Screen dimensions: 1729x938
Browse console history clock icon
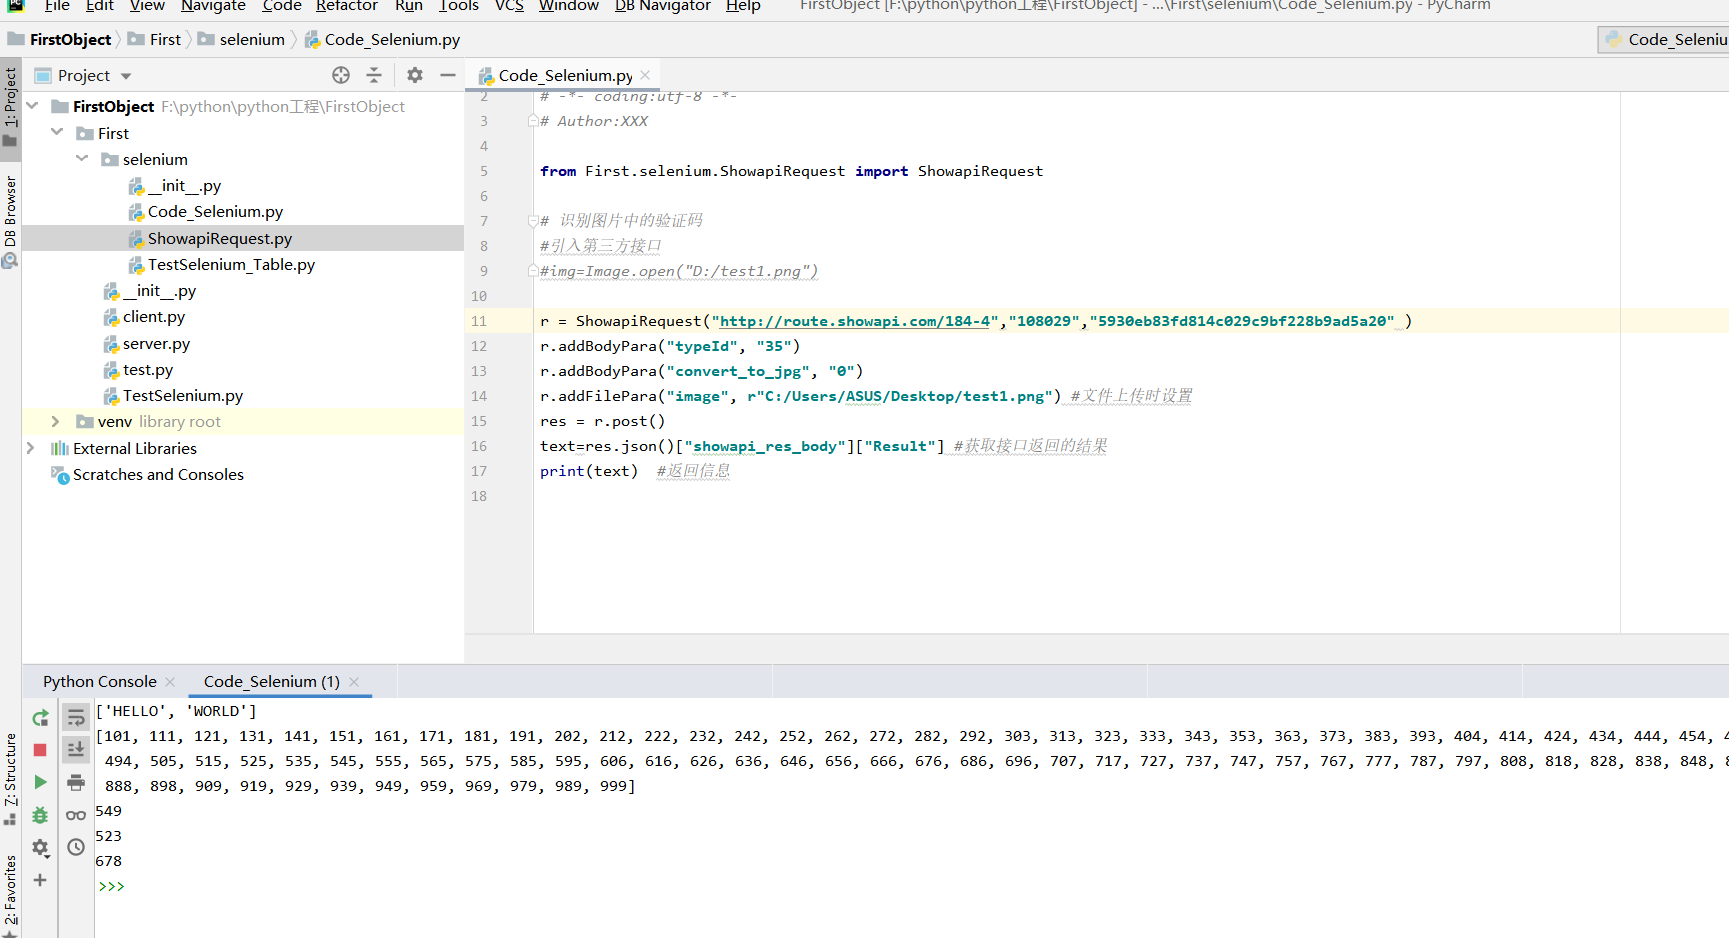(x=76, y=847)
